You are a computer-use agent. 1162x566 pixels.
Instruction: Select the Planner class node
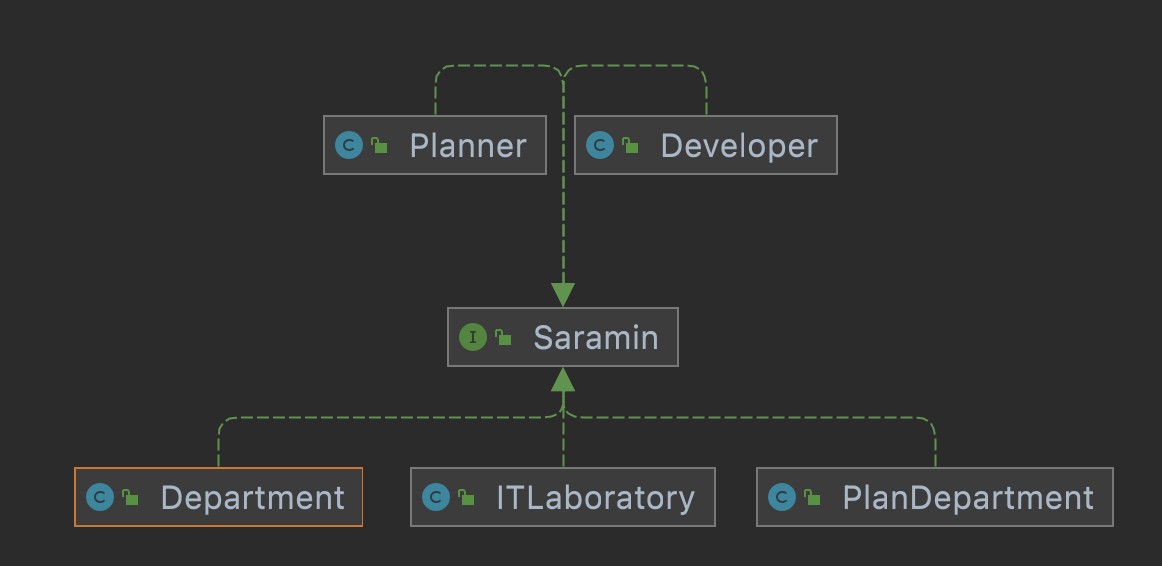[435, 145]
